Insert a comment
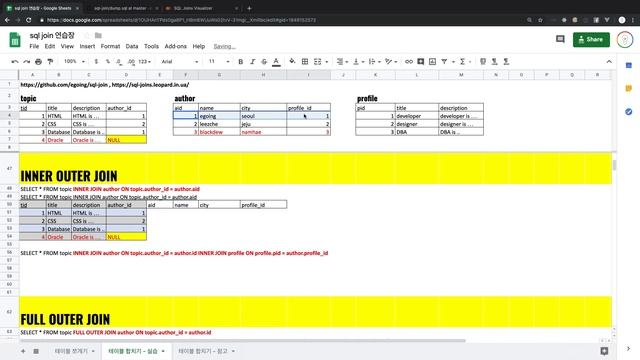Screen dimensions: 640x360 420,62
